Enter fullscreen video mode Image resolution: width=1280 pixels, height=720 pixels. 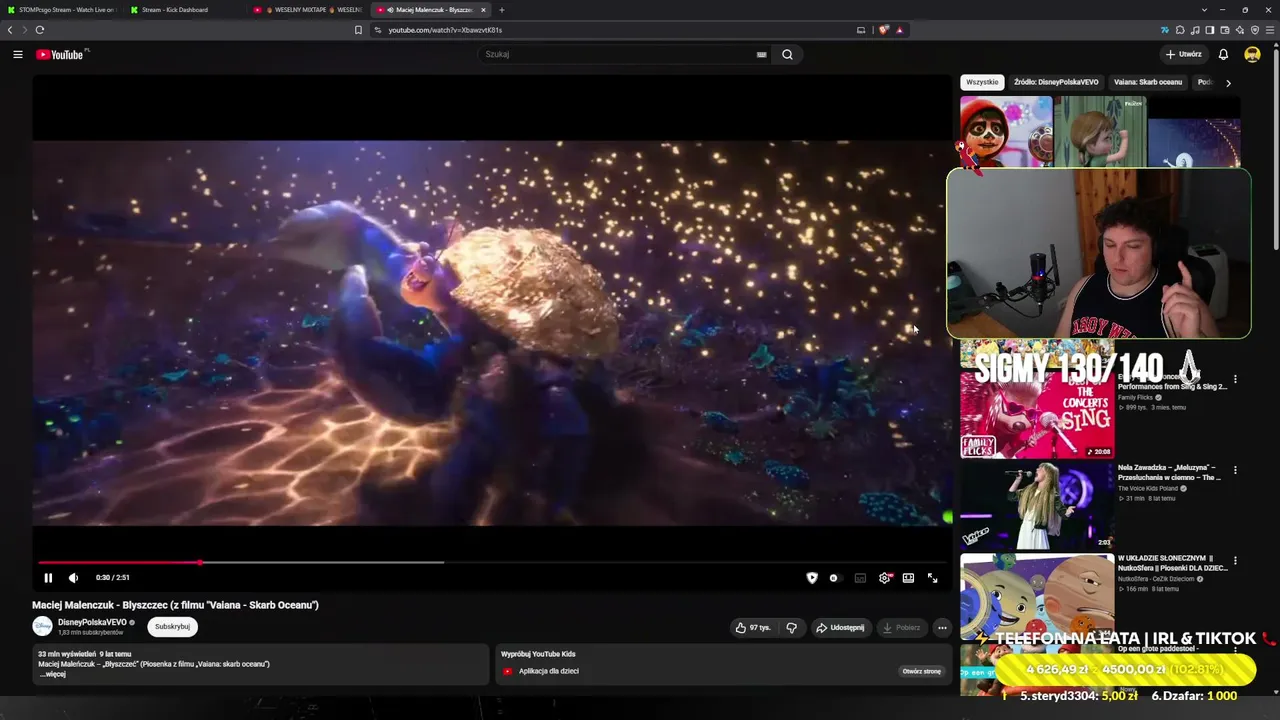(932, 578)
